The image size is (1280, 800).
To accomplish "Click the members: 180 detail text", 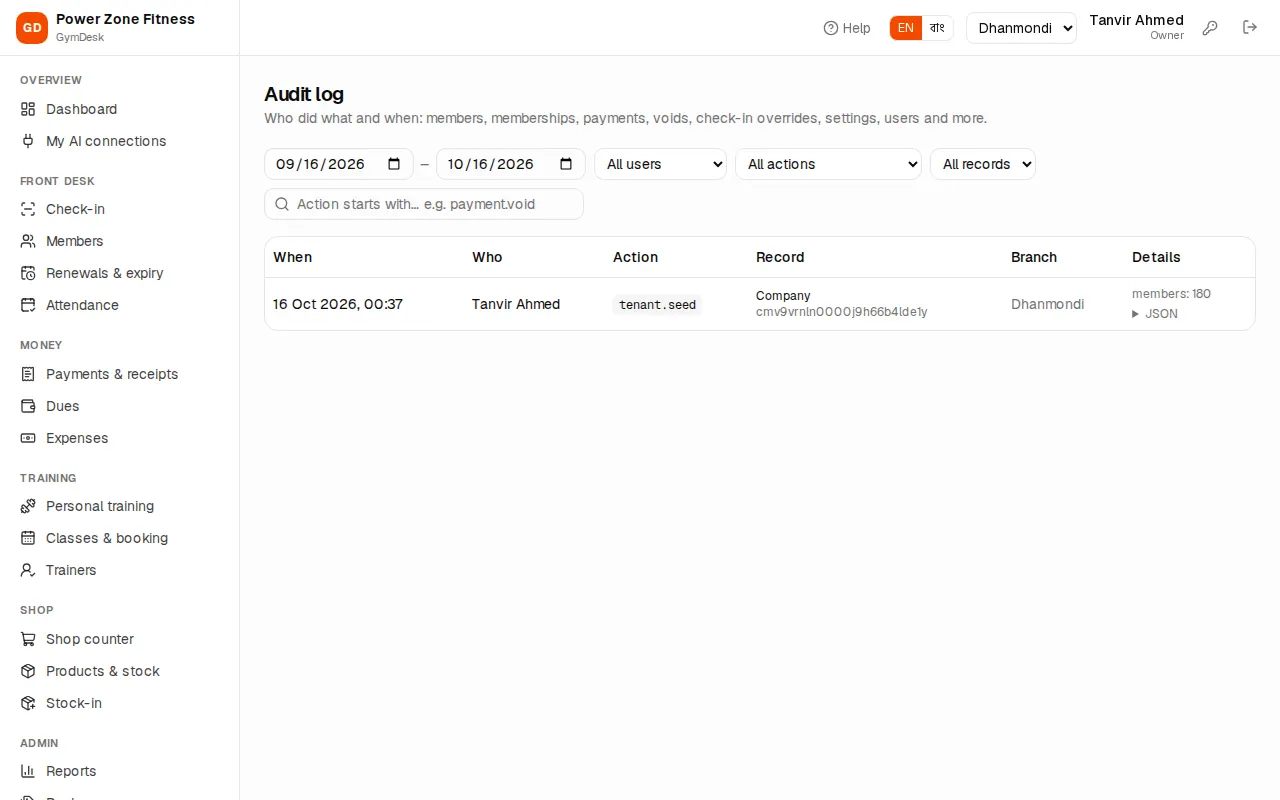I will point(1171,294).
